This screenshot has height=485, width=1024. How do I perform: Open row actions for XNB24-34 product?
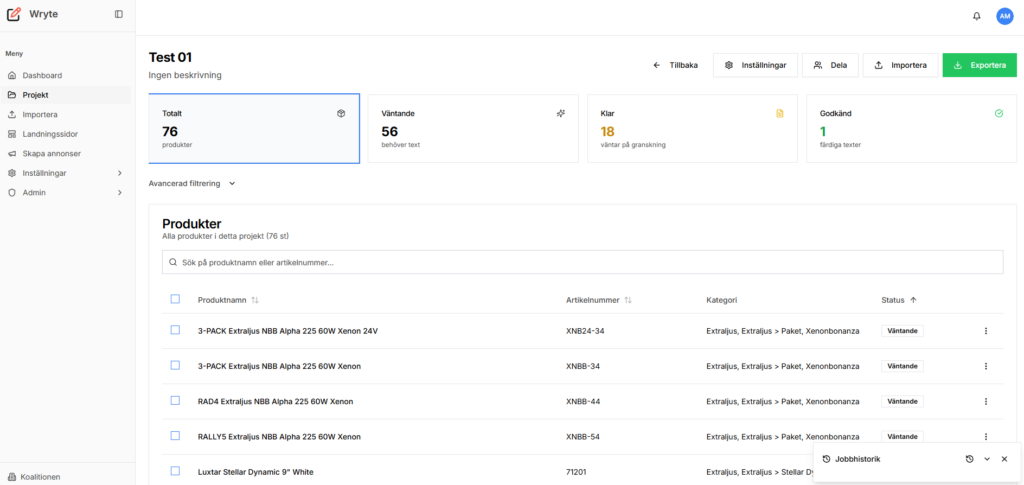(x=985, y=331)
